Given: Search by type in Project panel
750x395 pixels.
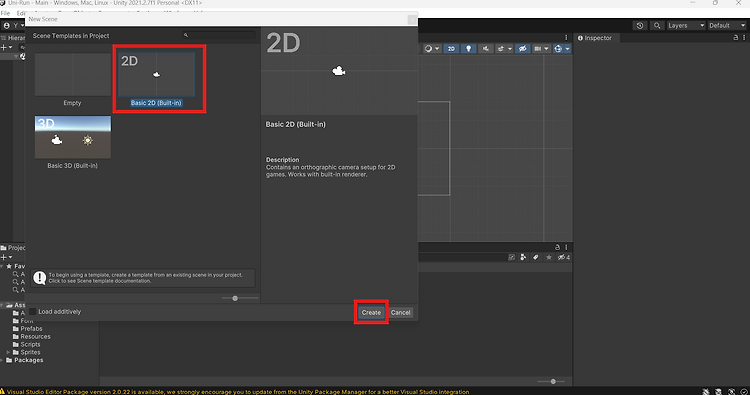Looking at the screenshot, I should [x=523, y=257].
